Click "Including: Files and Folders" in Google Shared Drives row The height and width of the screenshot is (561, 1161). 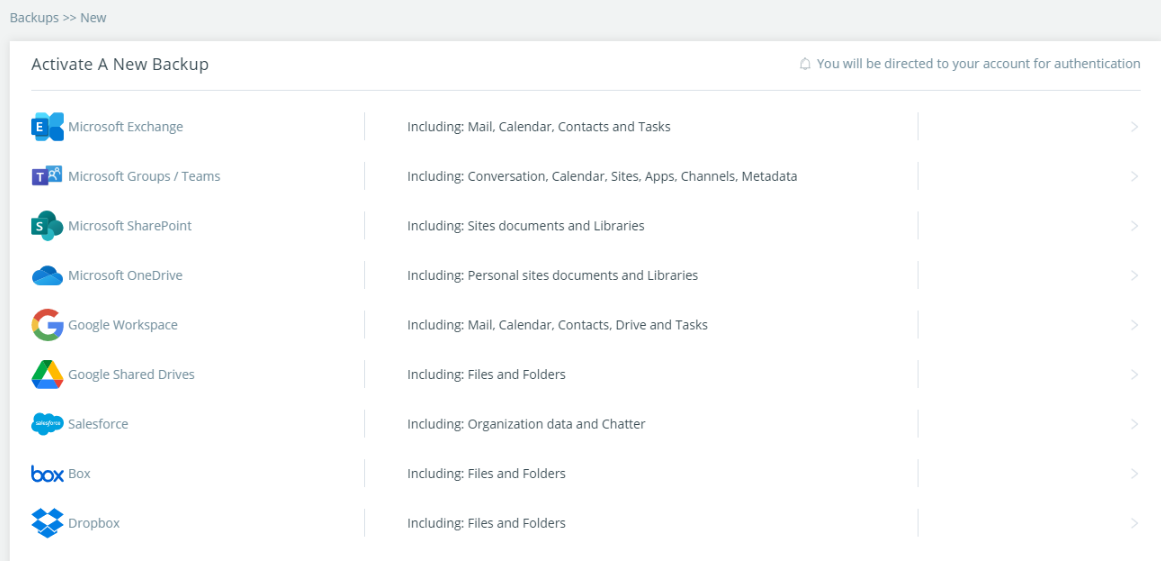click(486, 374)
